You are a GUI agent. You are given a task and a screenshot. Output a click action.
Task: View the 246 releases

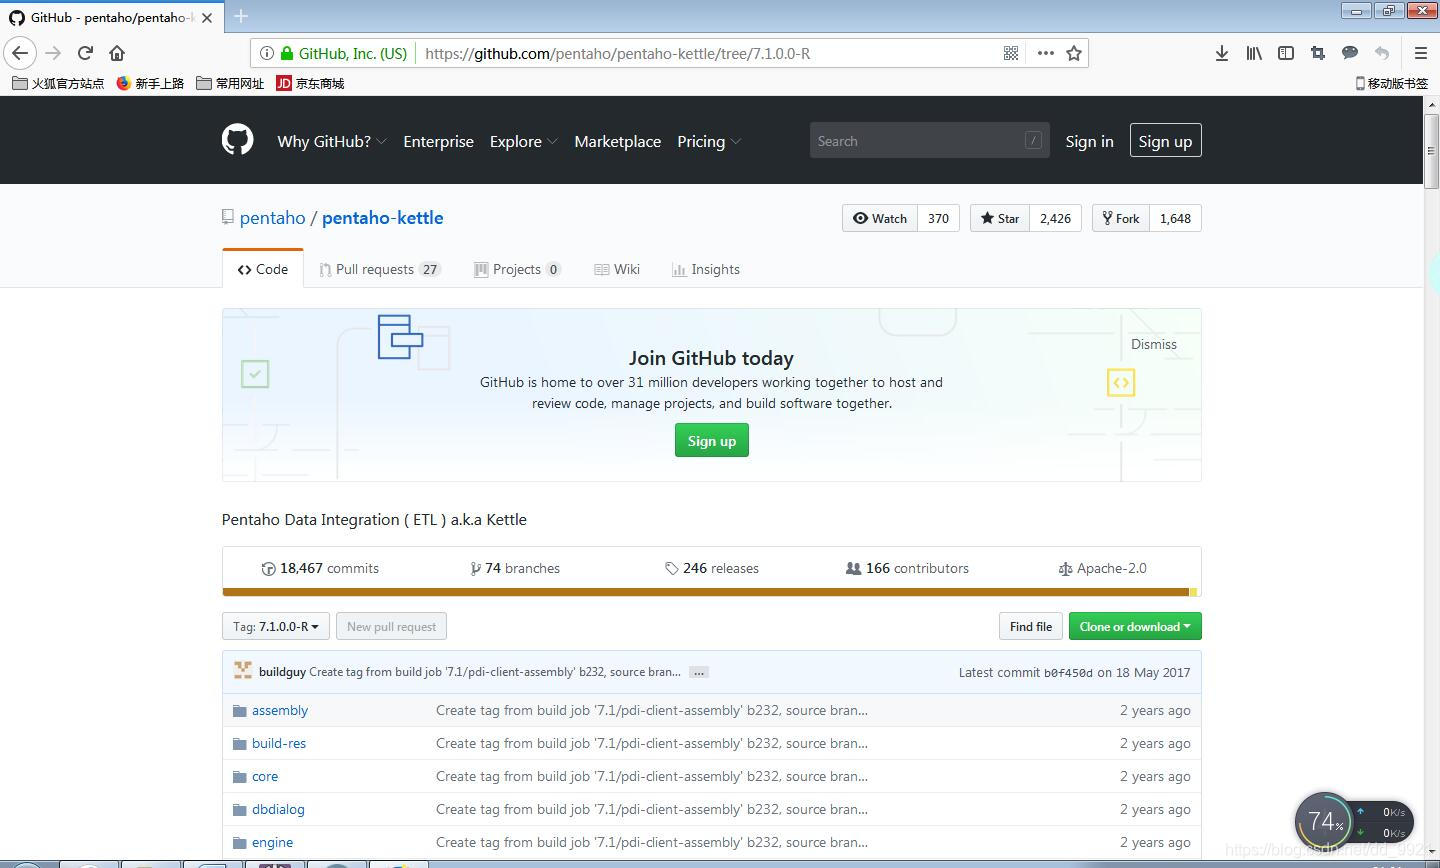tap(712, 568)
